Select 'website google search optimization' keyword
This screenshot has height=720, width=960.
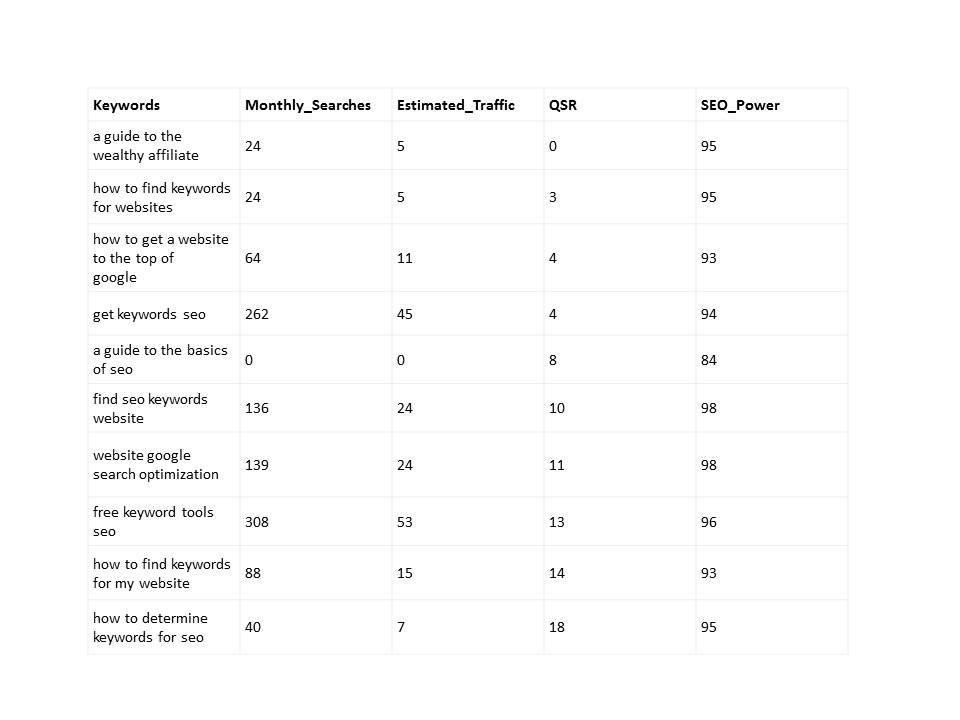pos(156,465)
